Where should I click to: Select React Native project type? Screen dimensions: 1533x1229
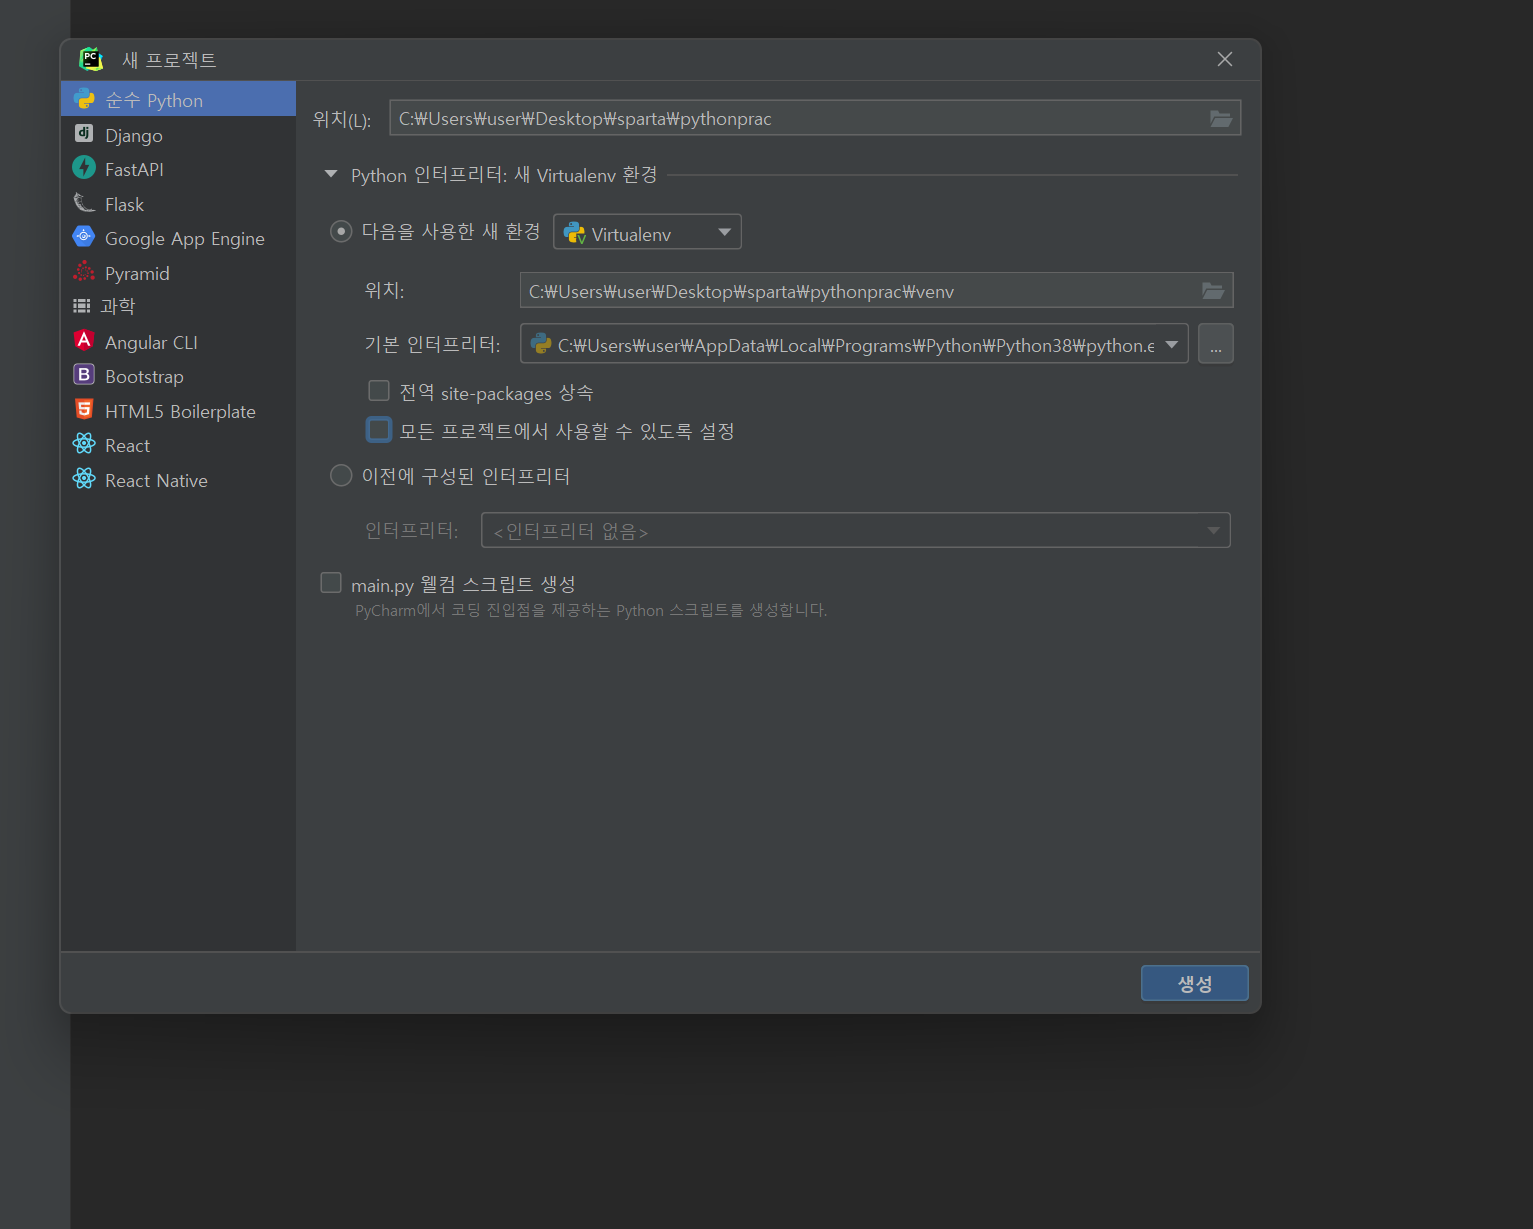pyautogui.click(x=179, y=480)
